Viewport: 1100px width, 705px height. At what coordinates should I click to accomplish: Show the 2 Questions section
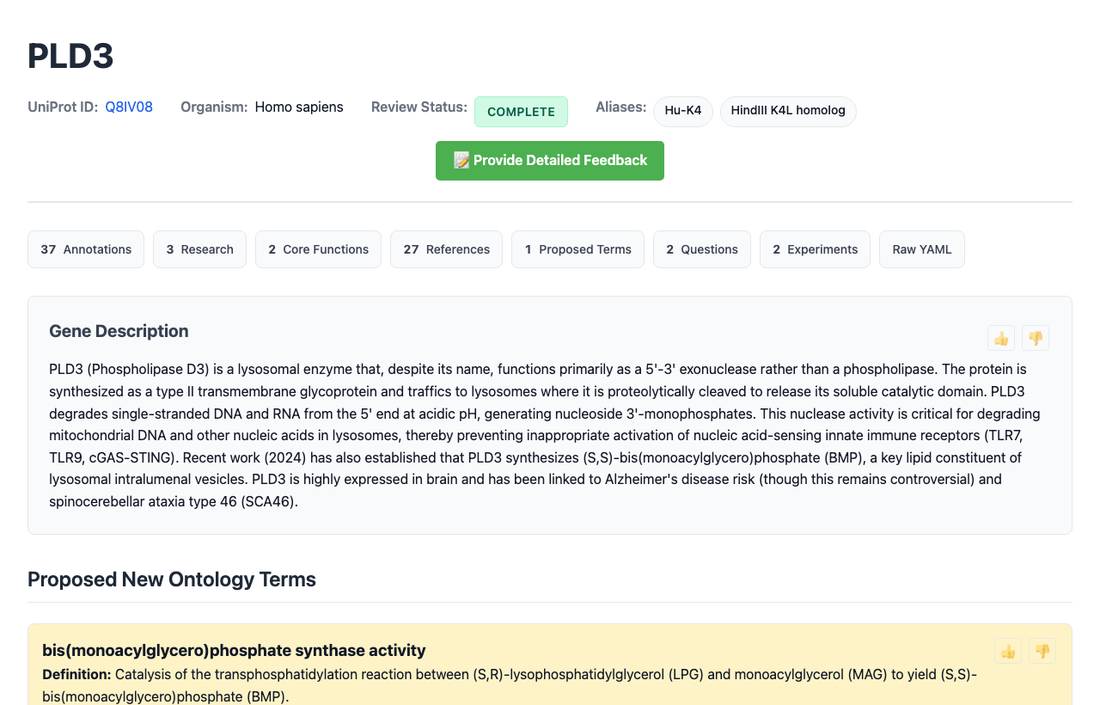[702, 249]
